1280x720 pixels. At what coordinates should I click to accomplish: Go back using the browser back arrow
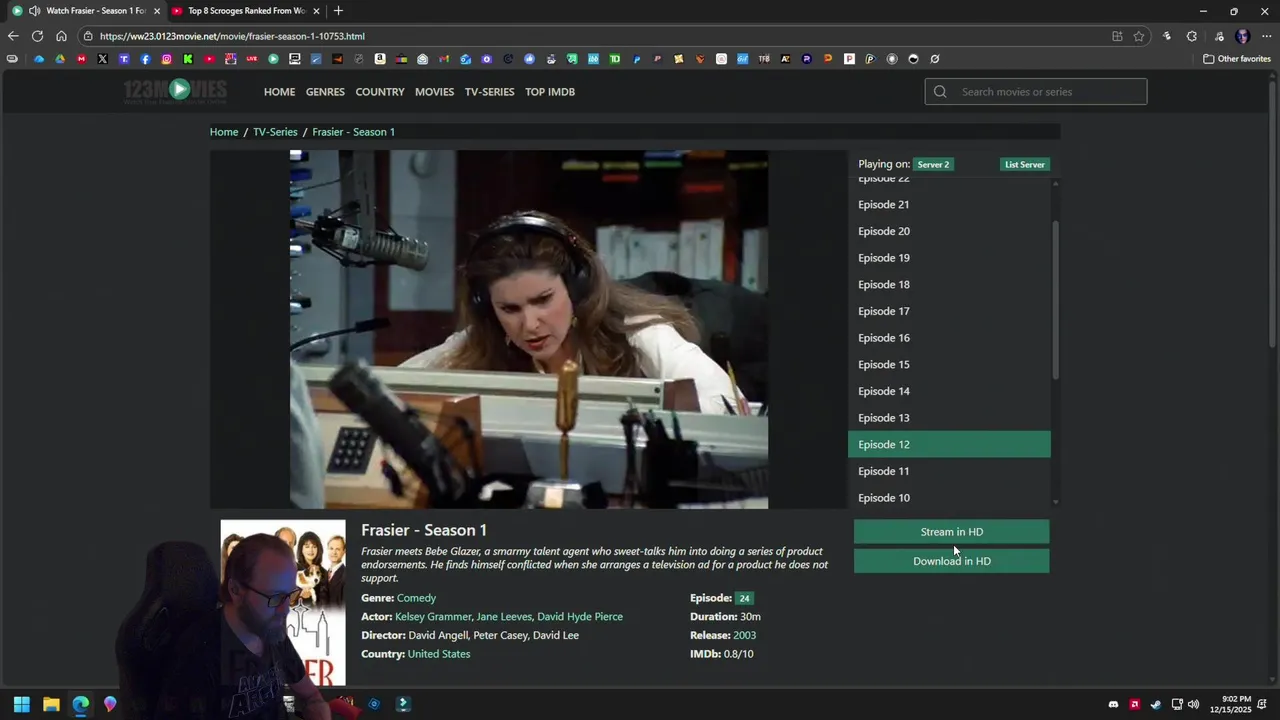click(13, 36)
